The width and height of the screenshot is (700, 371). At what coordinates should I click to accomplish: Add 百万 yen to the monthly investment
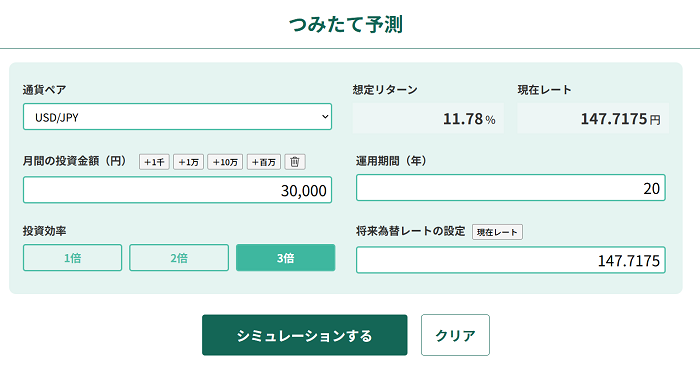(263, 162)
